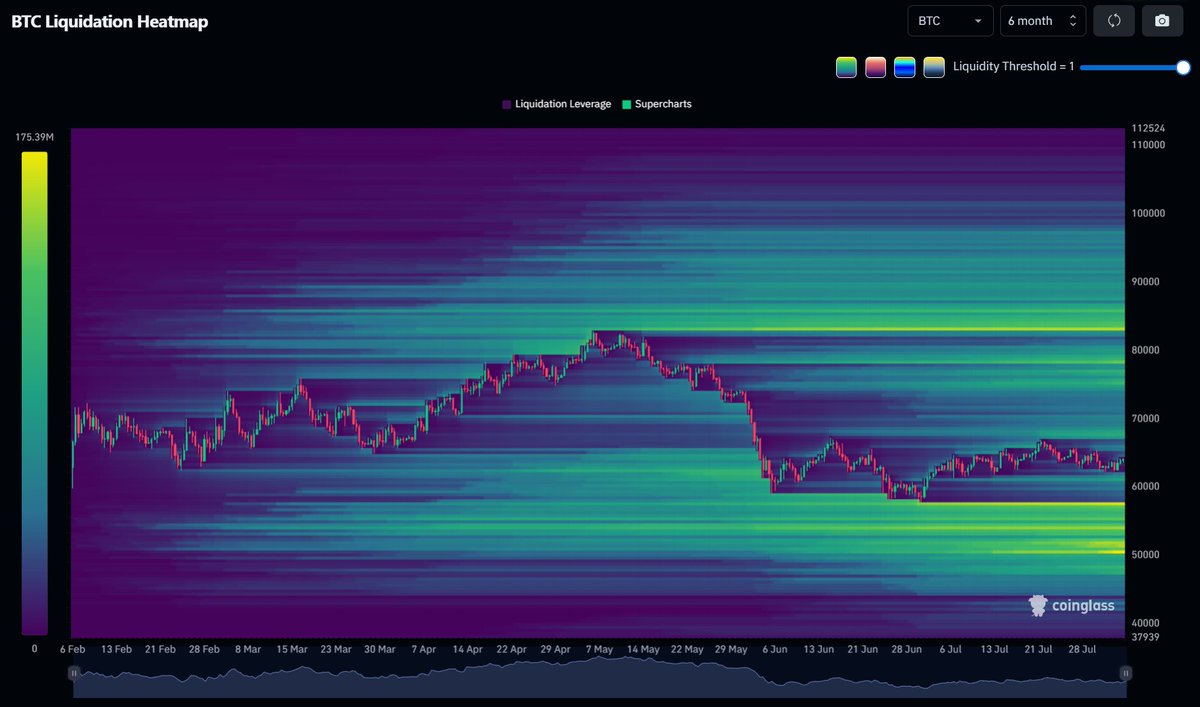Image resolution: width=1200 pixels, height=707 pixels.
Task: Click the 7 Apr date axis label
Action: pyautogui.click(x=423, y=649)
